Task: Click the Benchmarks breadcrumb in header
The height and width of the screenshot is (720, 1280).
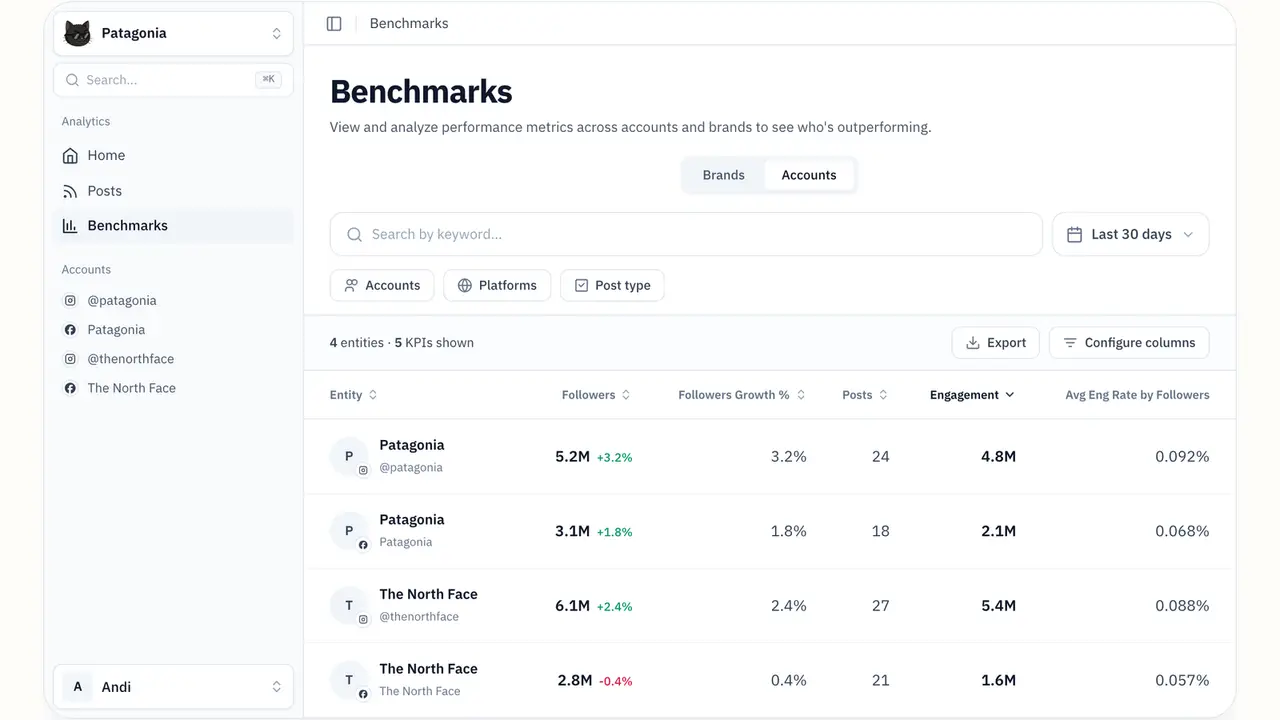Action: (409, 23)
